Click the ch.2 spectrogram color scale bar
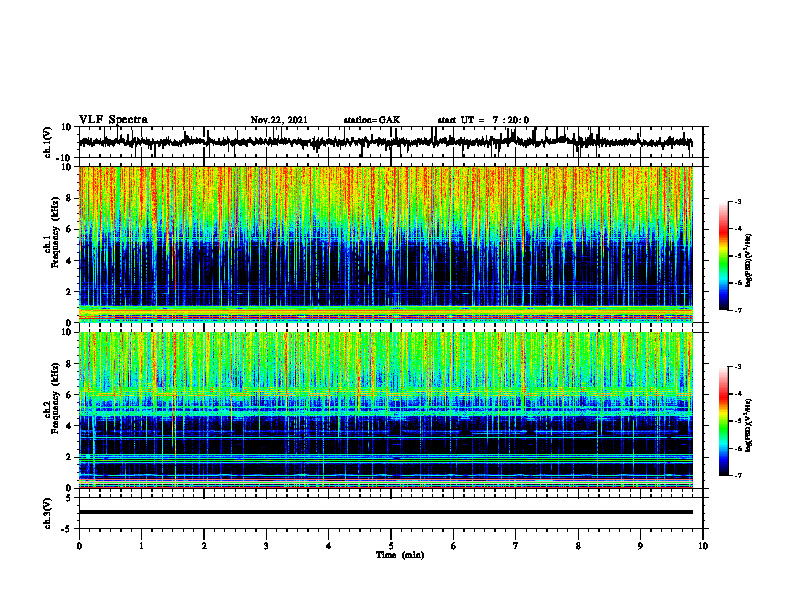792x612 pixels. 723,421
